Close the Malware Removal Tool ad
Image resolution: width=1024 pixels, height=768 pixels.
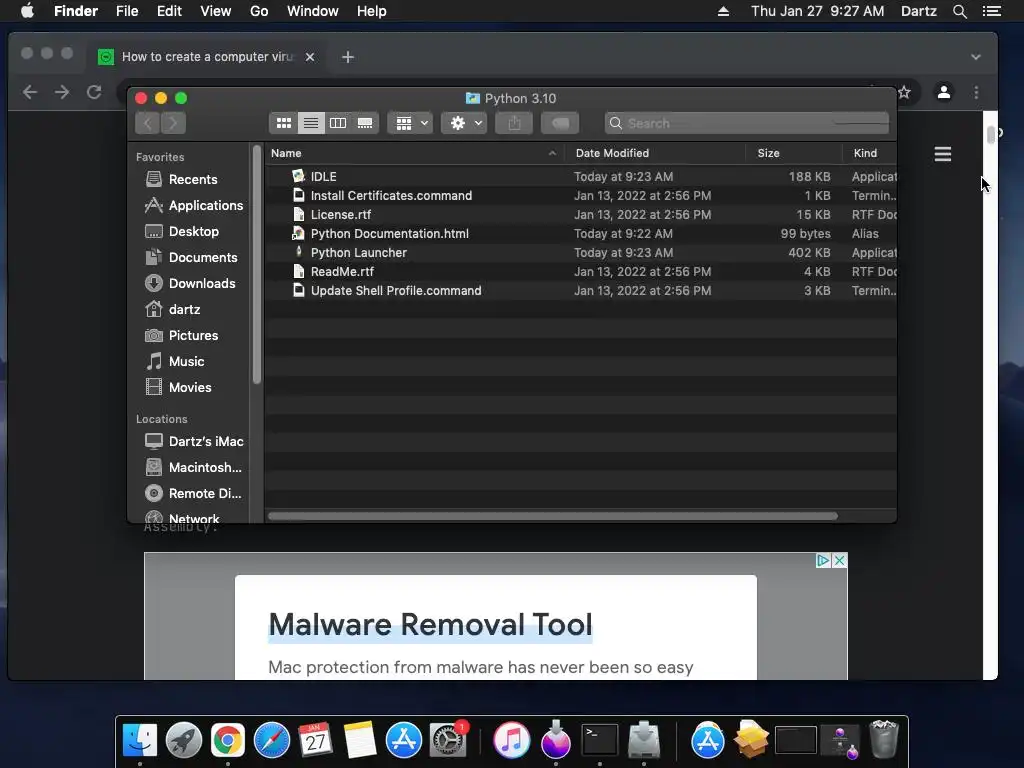pos(840,560)
